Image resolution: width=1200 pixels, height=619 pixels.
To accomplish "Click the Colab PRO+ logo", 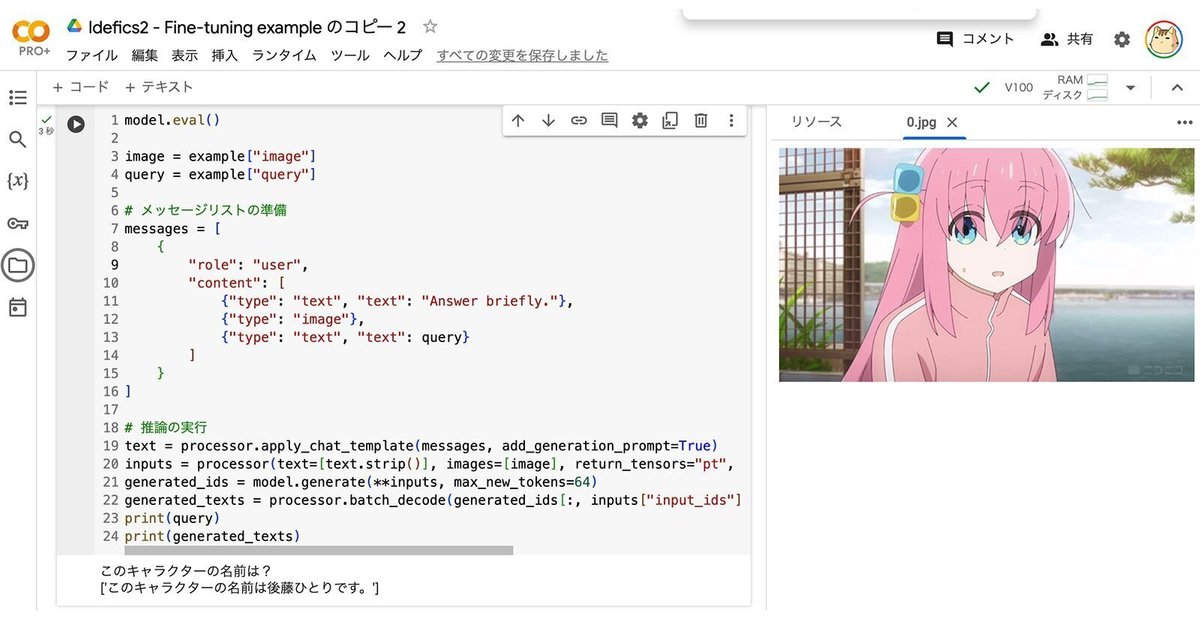I will 31,38.
